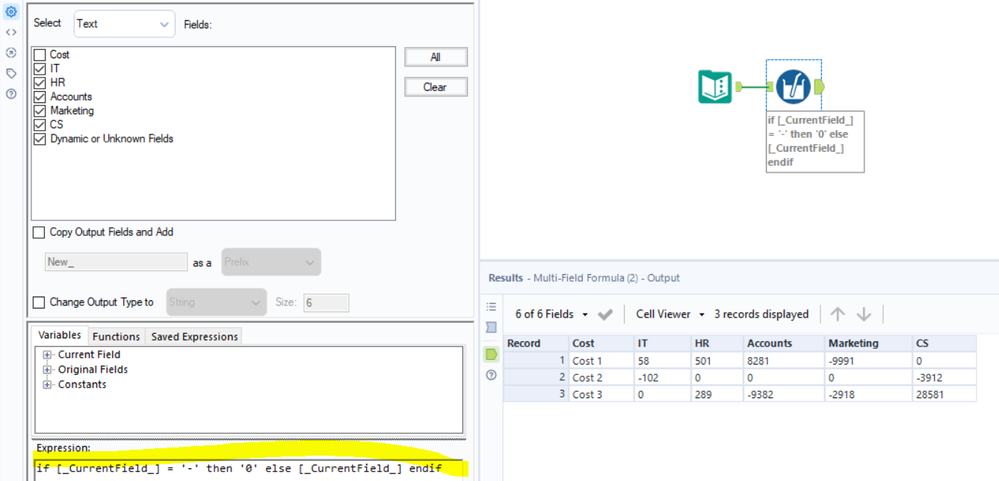Open the Select Text field type dropdown
The width and height of the screenshot is (999, 481).
click(x=124, y=24)
